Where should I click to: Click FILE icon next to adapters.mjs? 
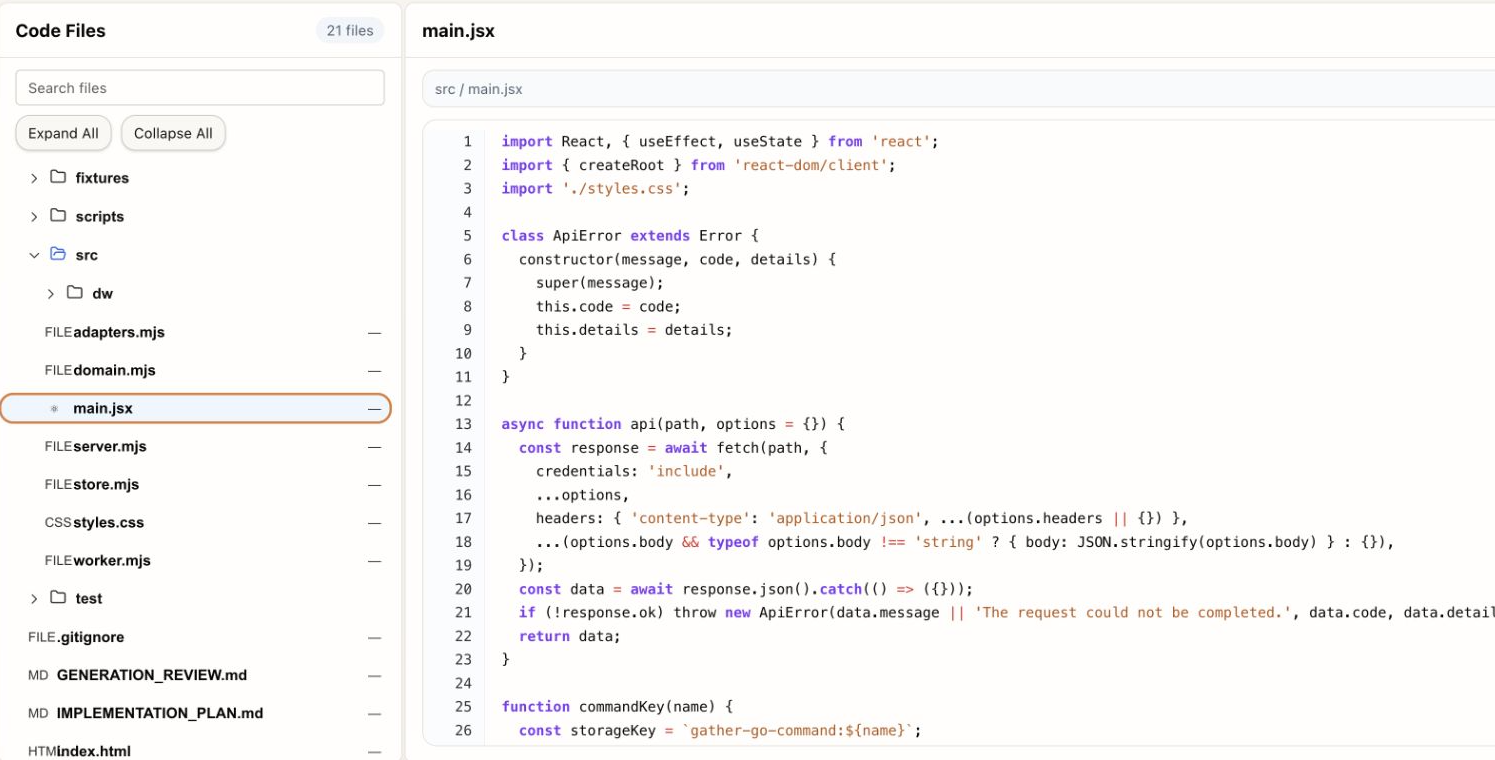click(58, 332)
